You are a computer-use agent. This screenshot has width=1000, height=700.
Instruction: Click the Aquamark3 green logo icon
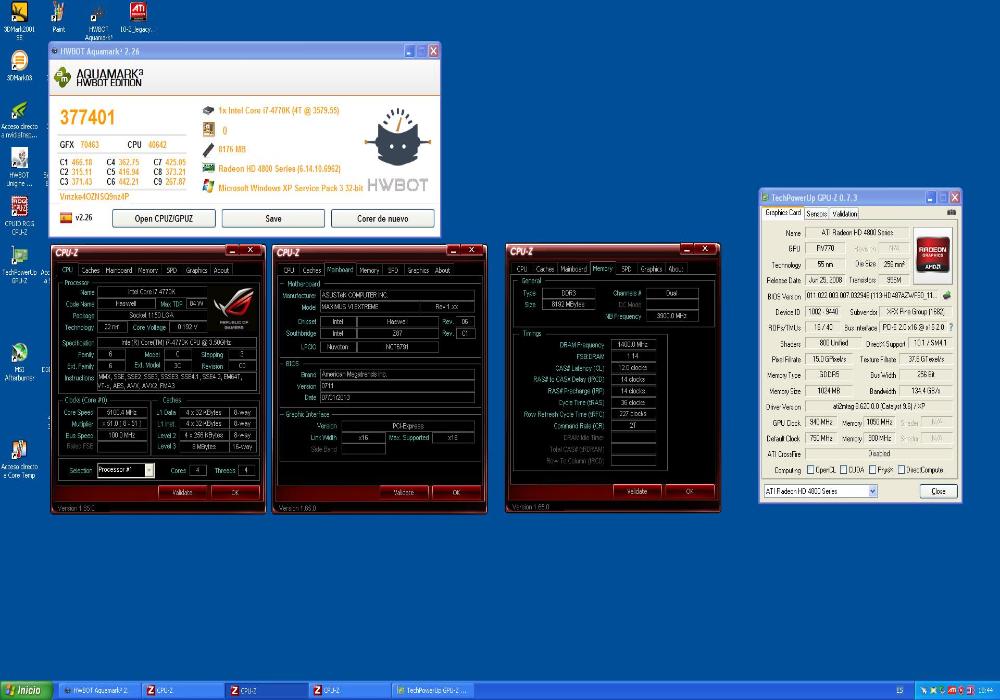click(x=62, y=78)
